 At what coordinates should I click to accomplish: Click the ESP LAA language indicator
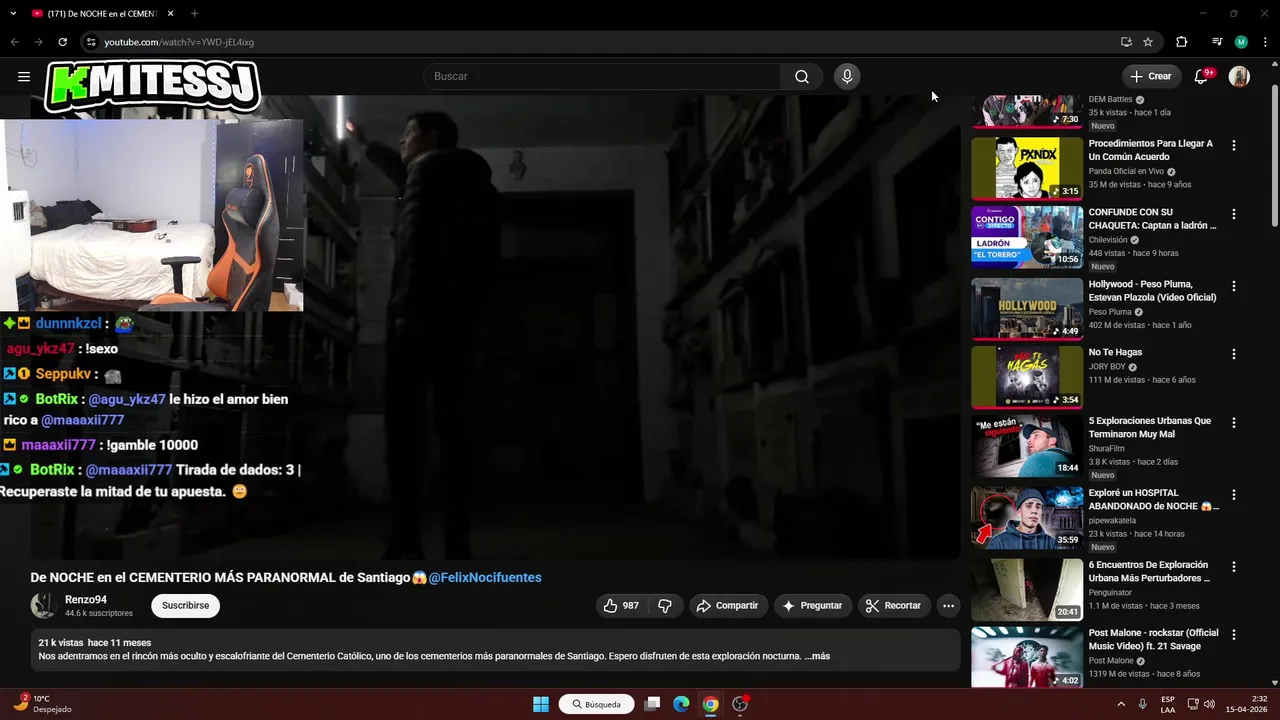(1168, 704)
